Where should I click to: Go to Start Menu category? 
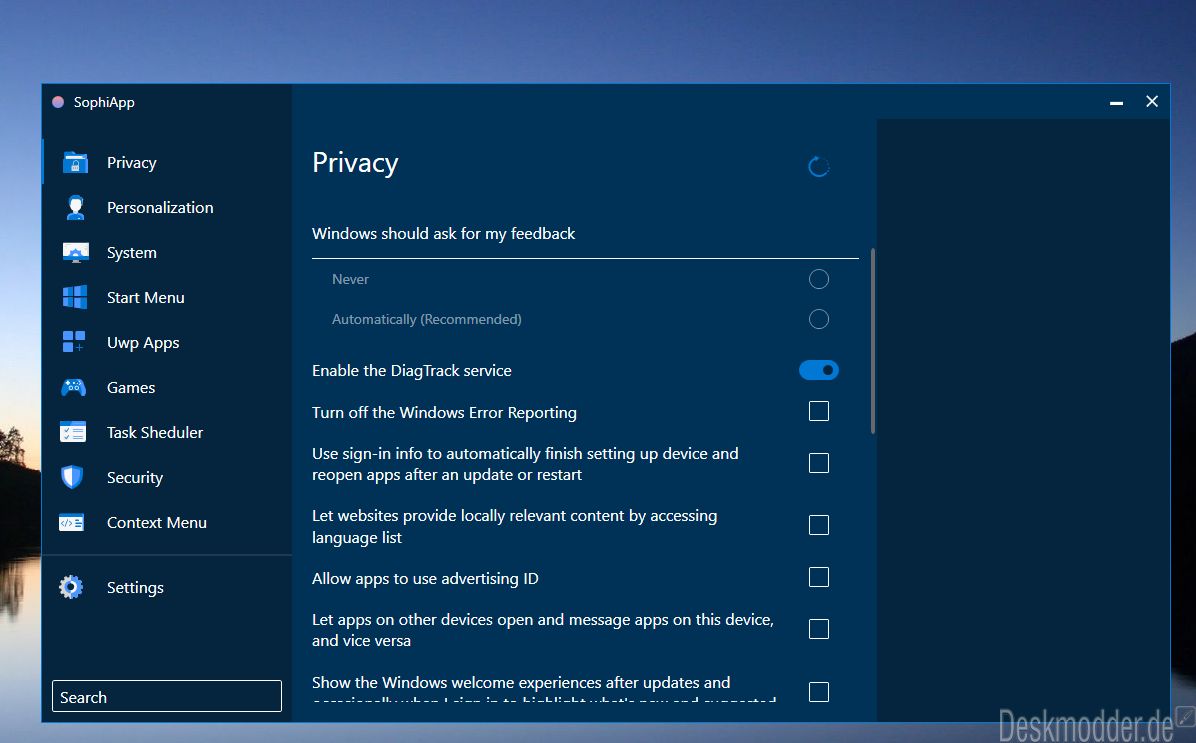[x=146, y=298]
